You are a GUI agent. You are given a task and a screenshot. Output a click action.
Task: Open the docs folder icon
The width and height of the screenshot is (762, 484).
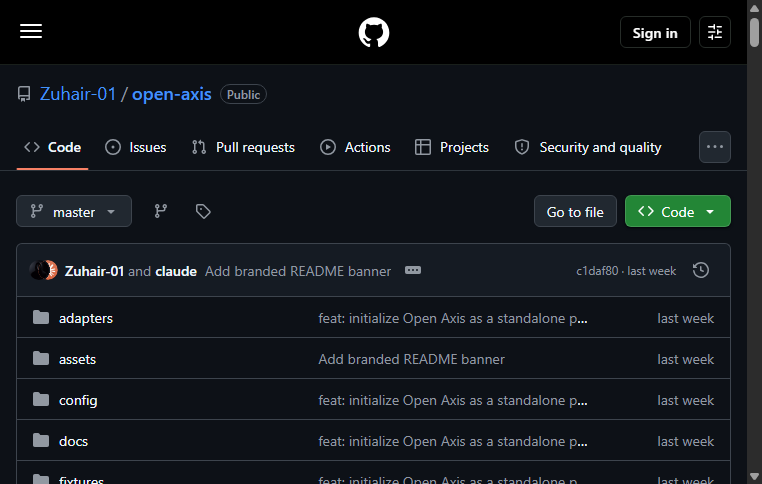coord(41,441)
